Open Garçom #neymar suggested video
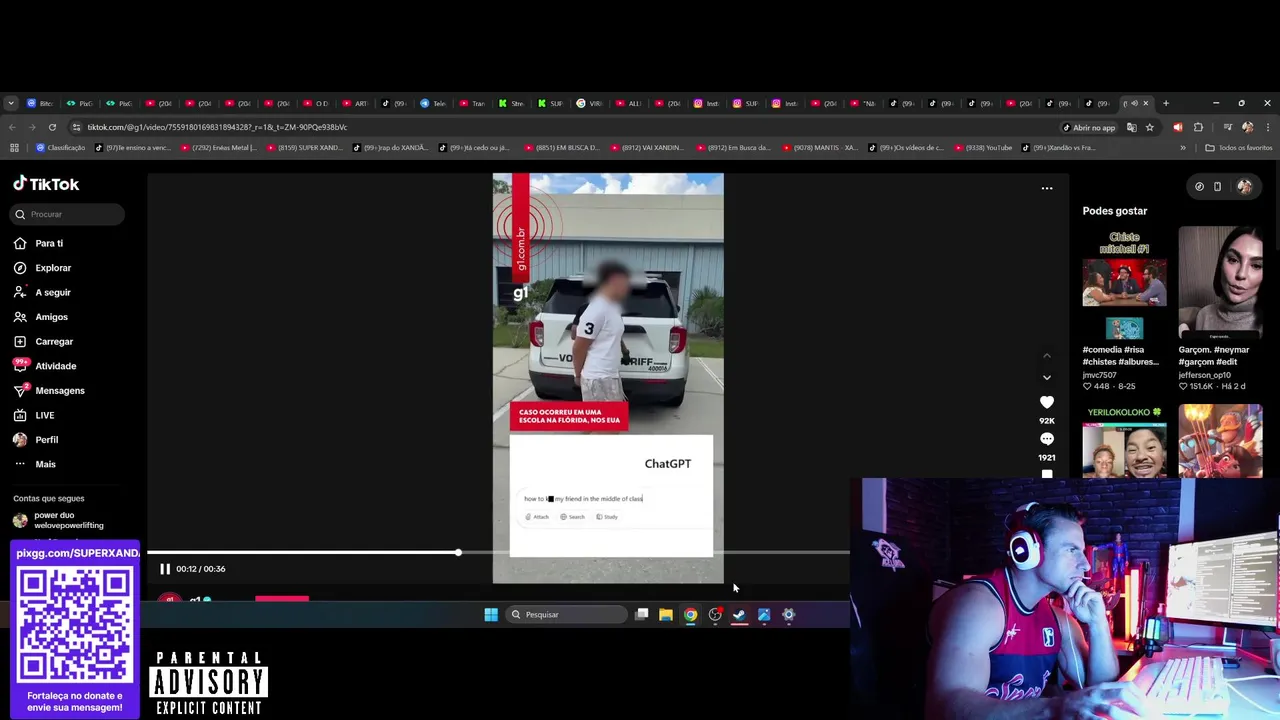This screenshot has height=720, width=1280. point(1220,283)
